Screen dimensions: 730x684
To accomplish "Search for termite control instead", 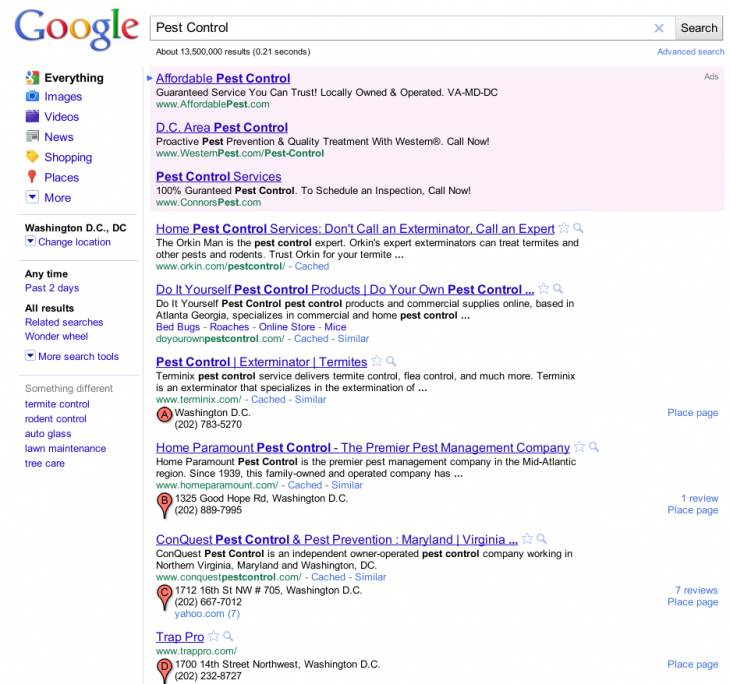I will 57,404.
